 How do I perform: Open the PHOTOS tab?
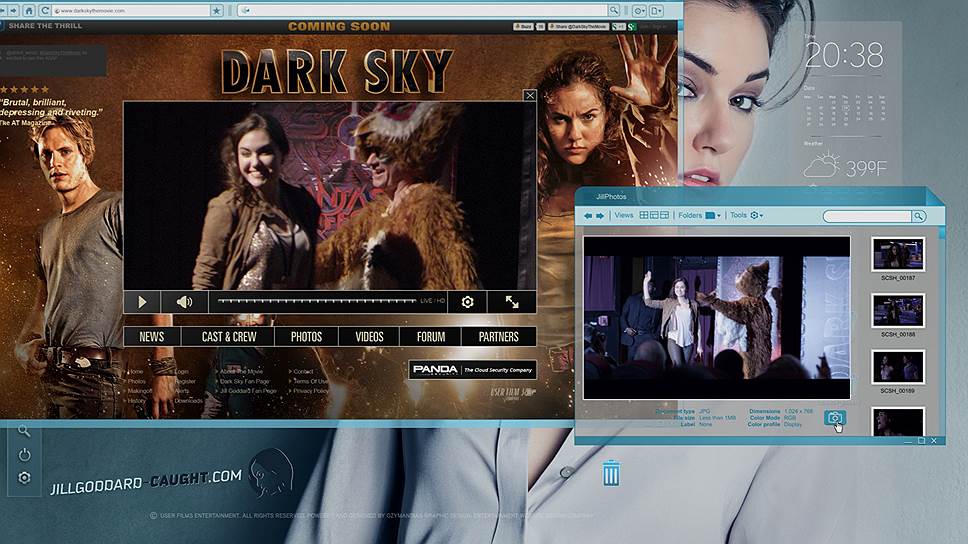point(306,337)
